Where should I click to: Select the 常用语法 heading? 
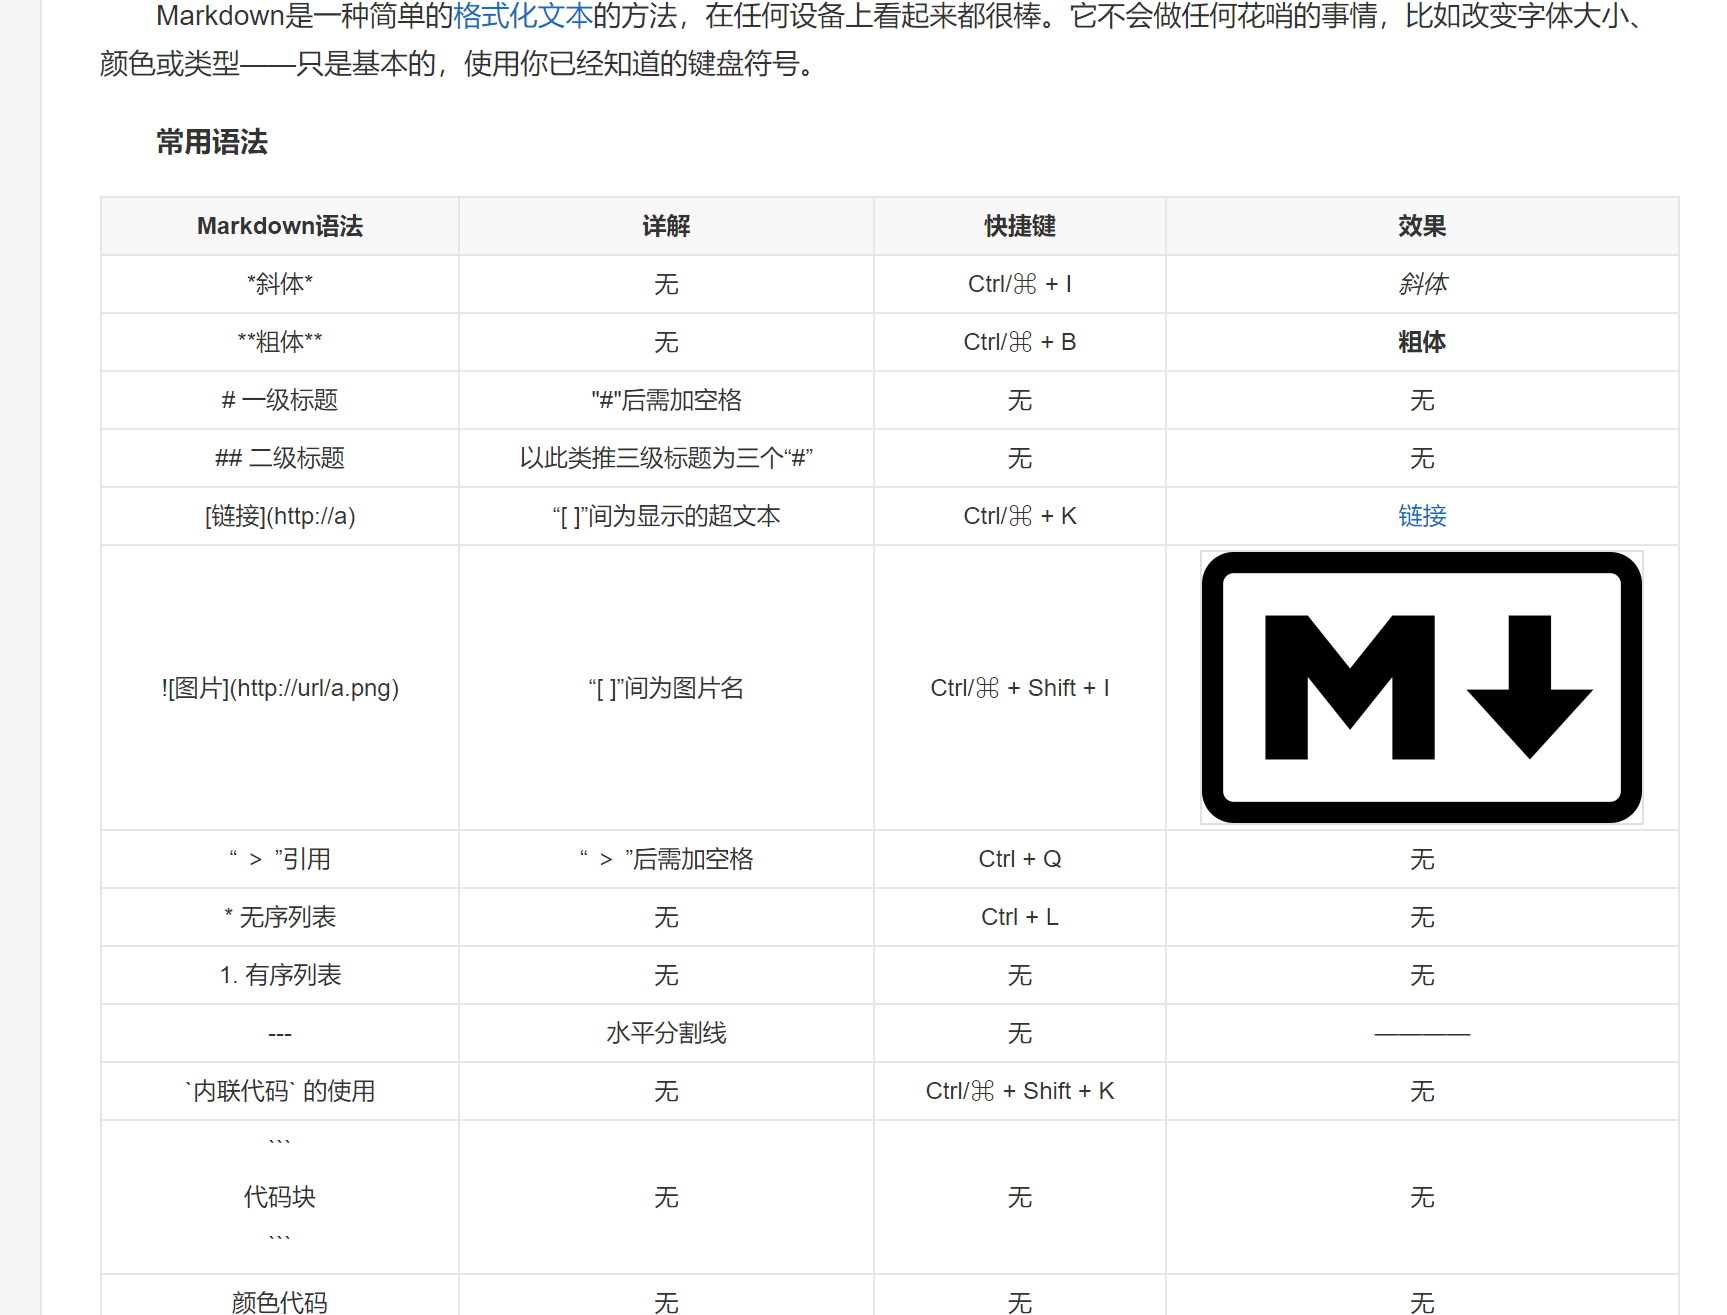coord(212,142)
